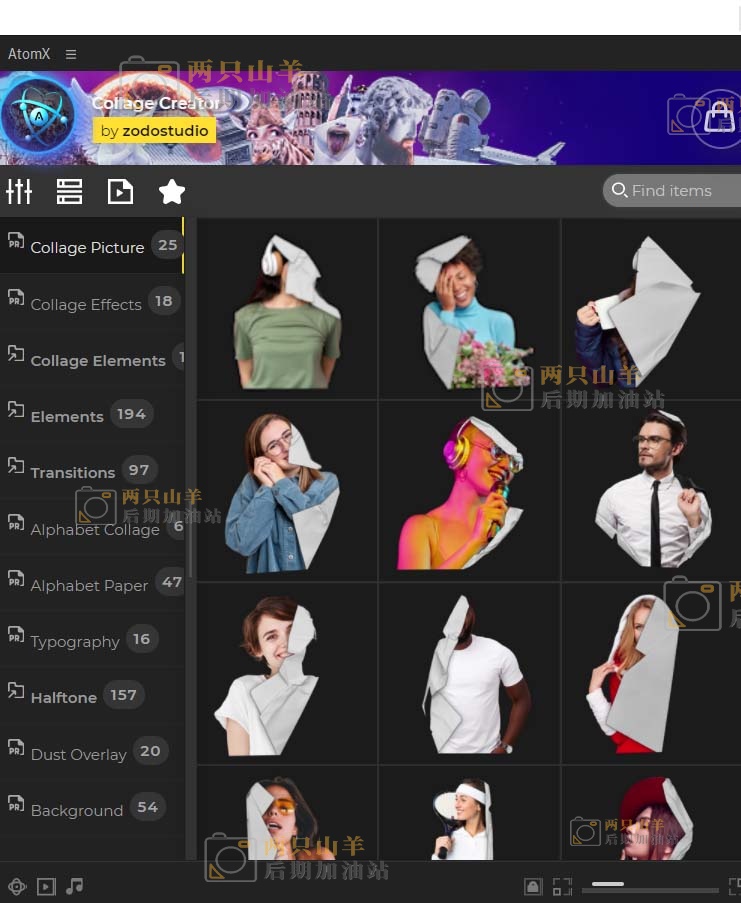The width and height of the screenshot is (741, 903).
Task: Click the thumbnail size slider
Action: 654,887
